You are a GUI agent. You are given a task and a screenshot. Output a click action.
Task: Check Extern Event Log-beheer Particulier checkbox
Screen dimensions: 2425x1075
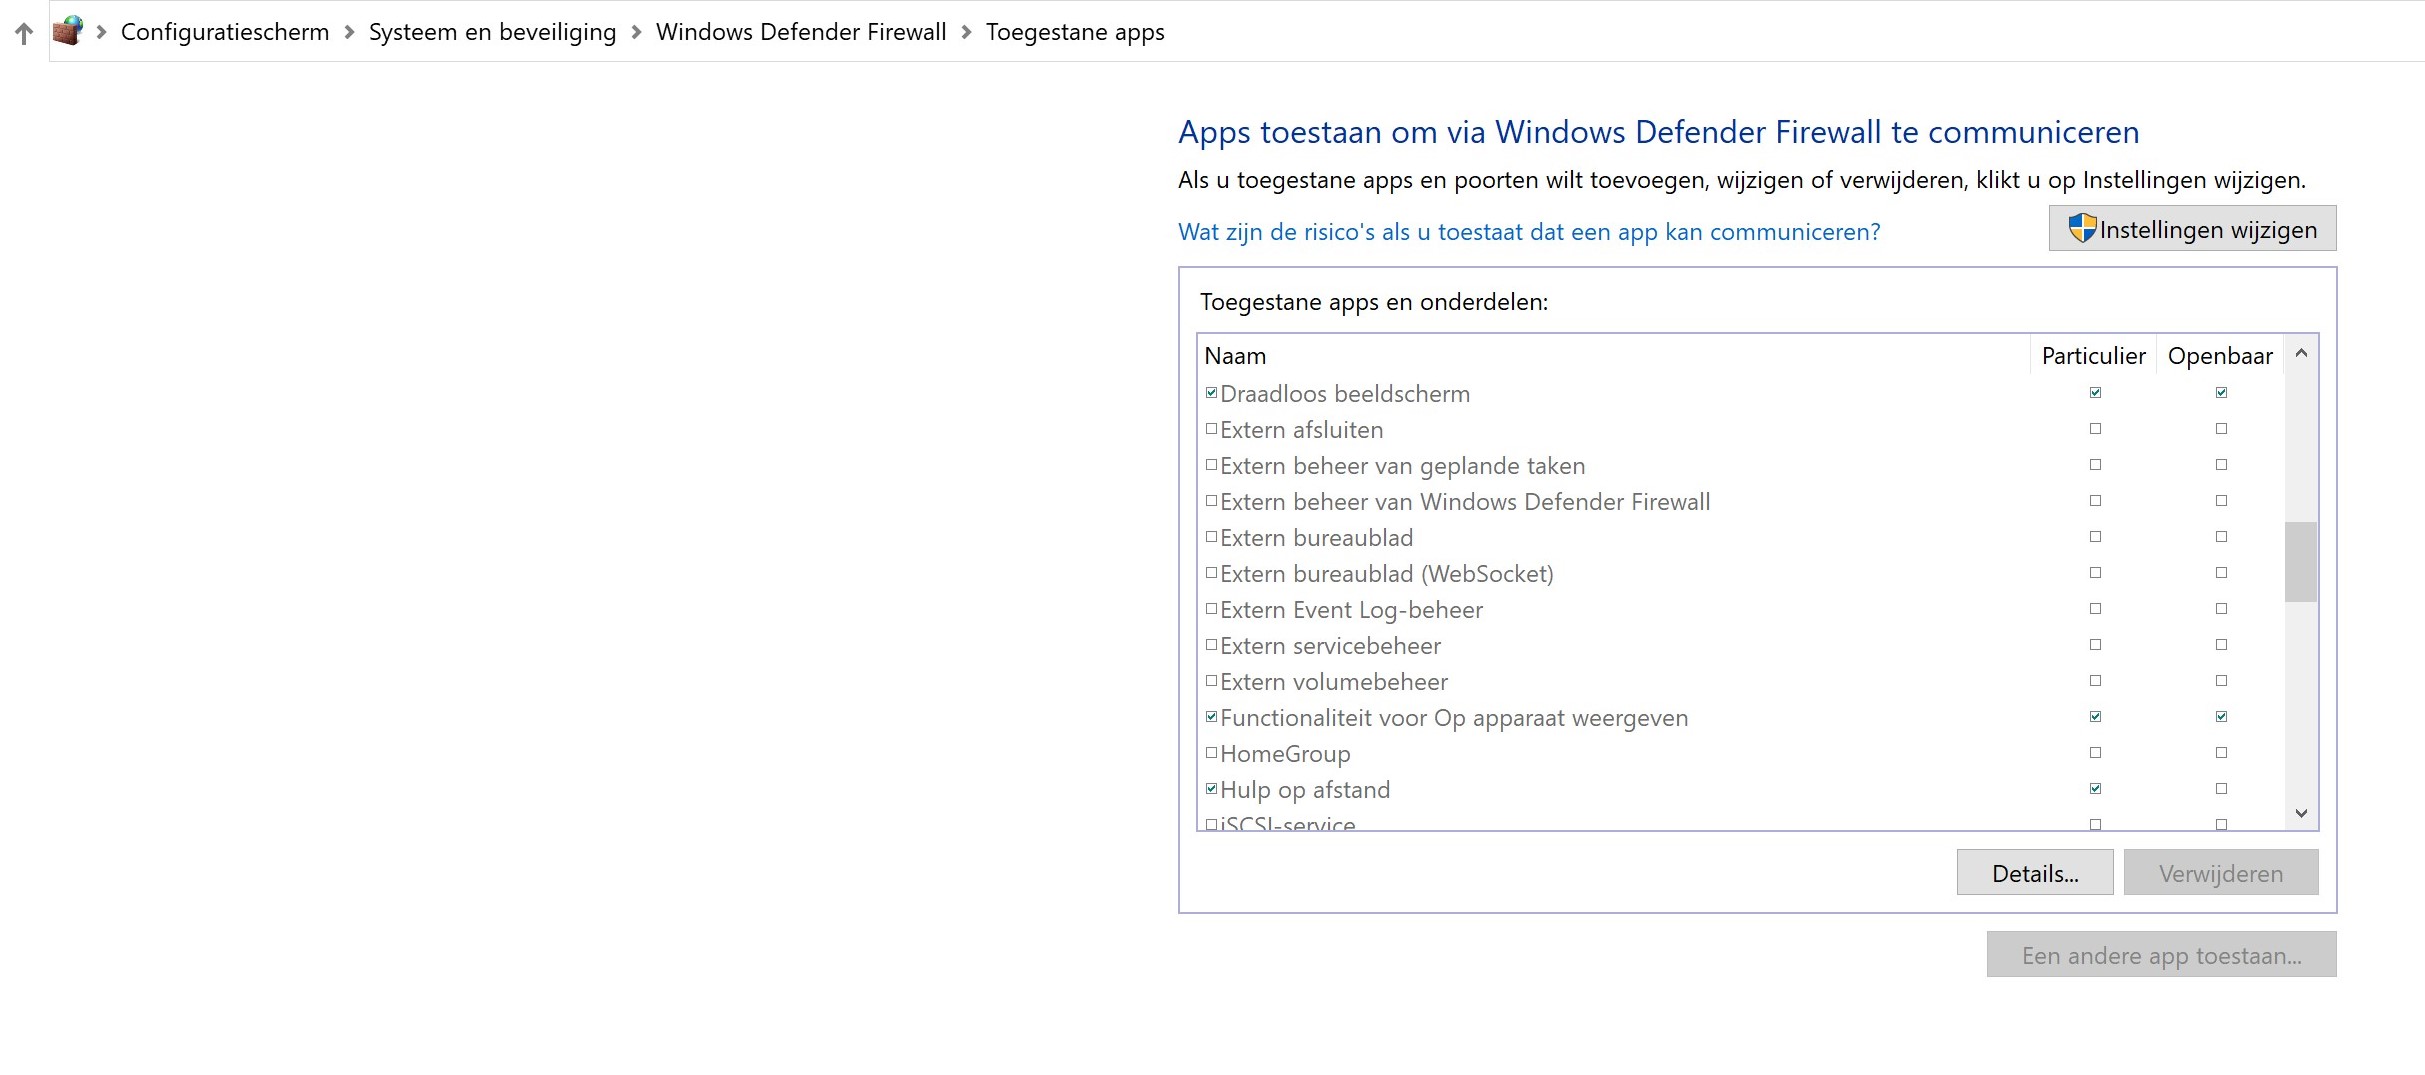pos(2095,609)
